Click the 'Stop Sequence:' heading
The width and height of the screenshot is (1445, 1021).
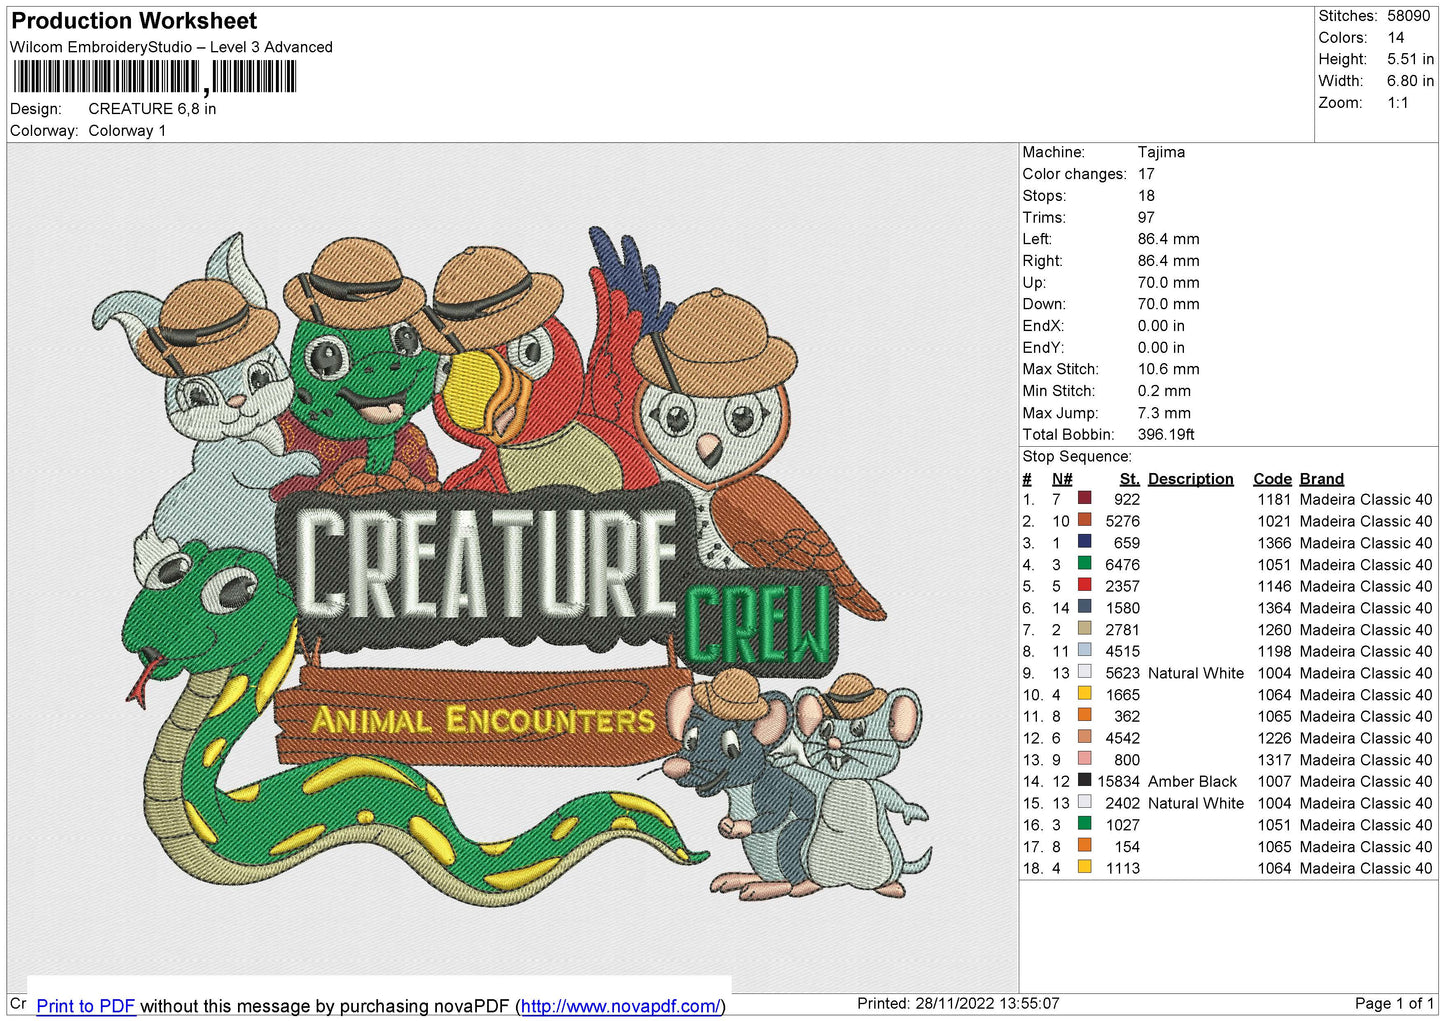pos(1077,457)
